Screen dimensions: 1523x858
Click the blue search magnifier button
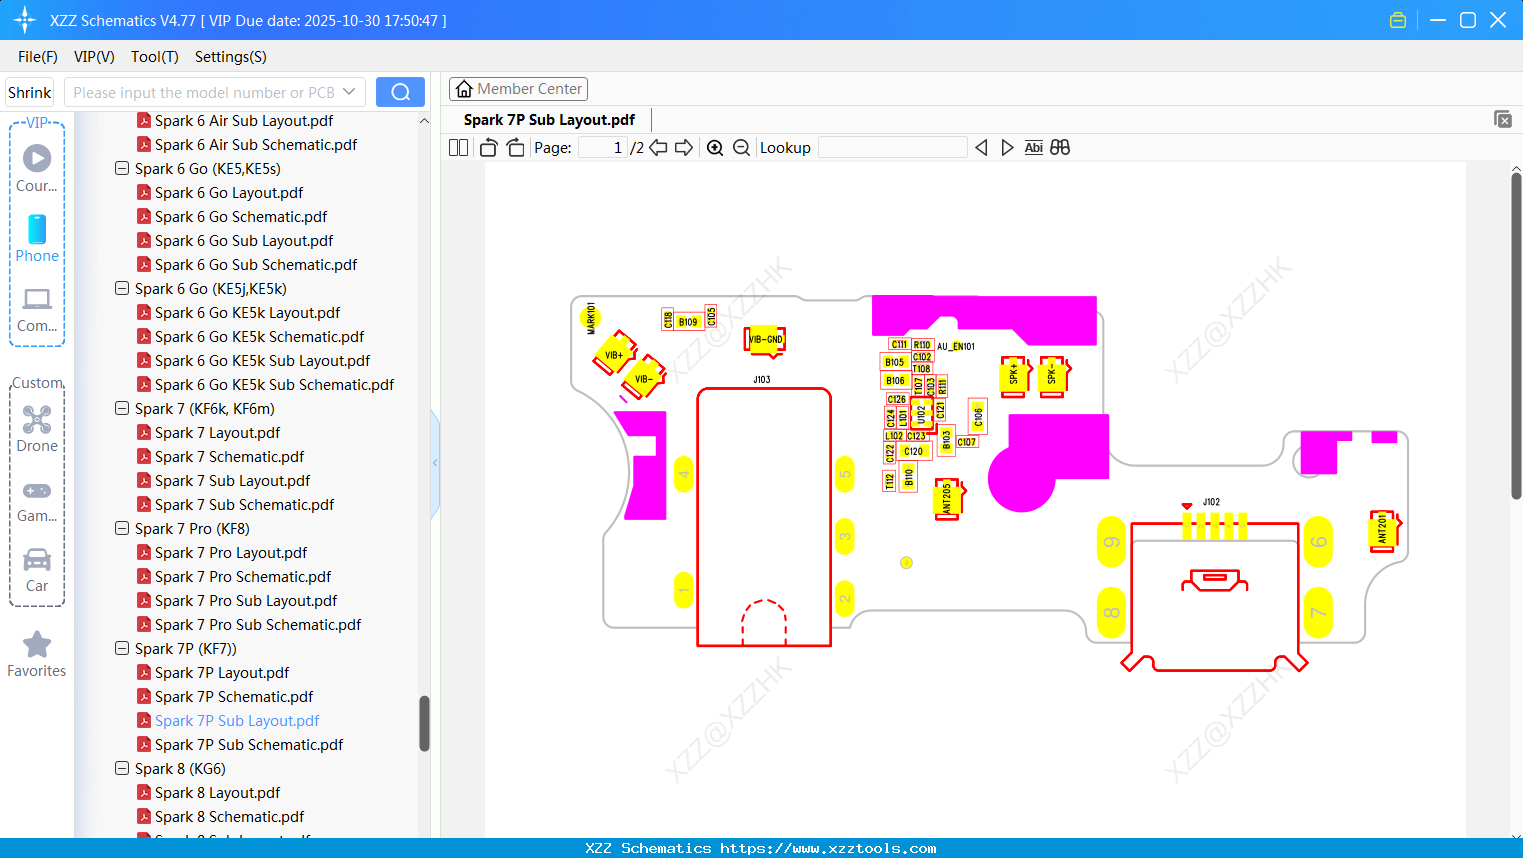click(400, 91)
